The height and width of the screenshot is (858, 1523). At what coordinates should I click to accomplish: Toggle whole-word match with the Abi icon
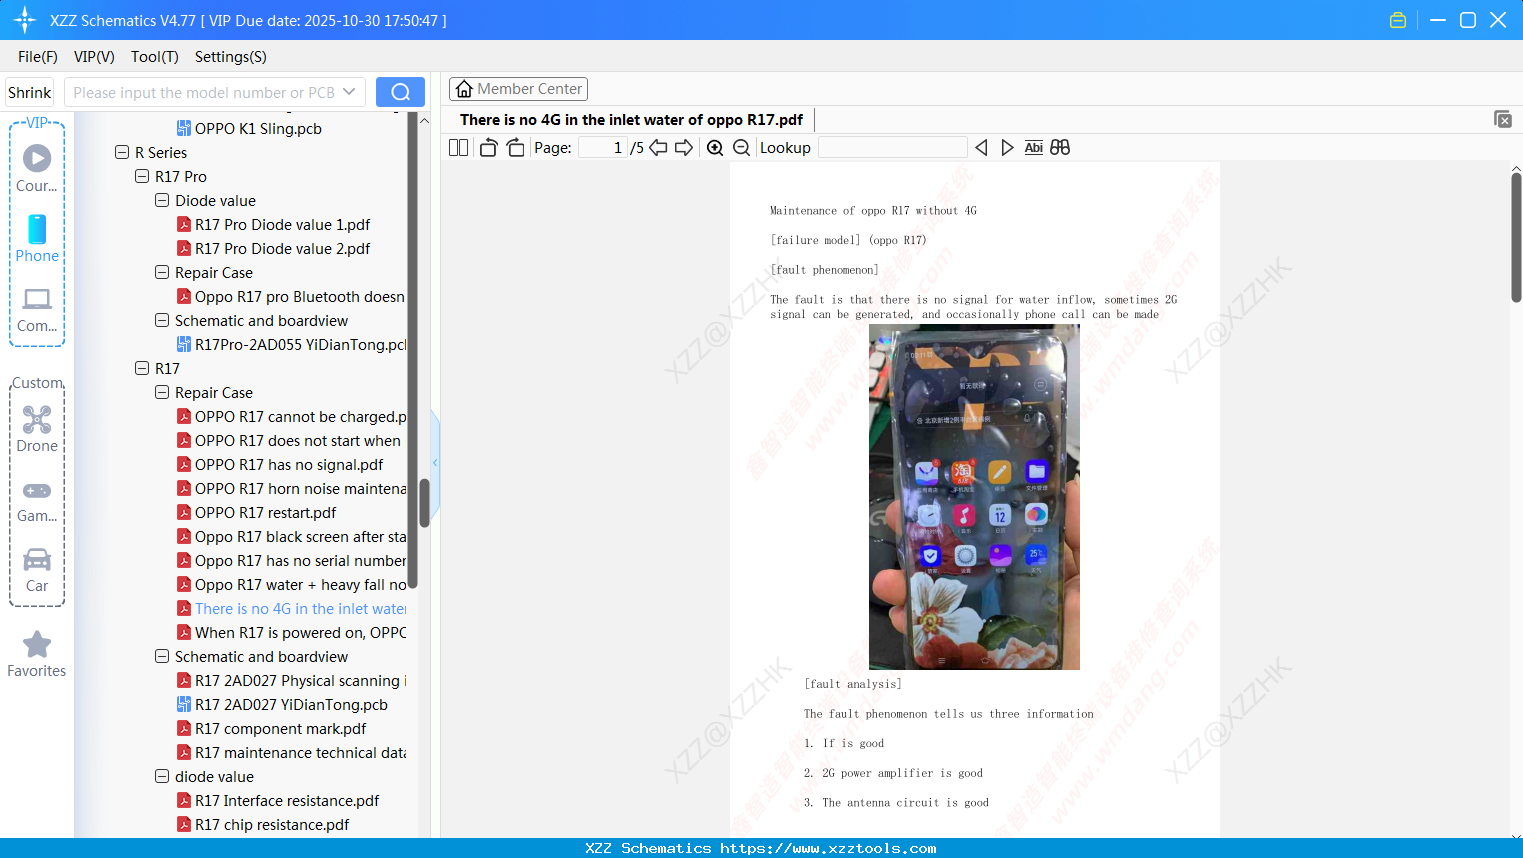[1033, 147]
